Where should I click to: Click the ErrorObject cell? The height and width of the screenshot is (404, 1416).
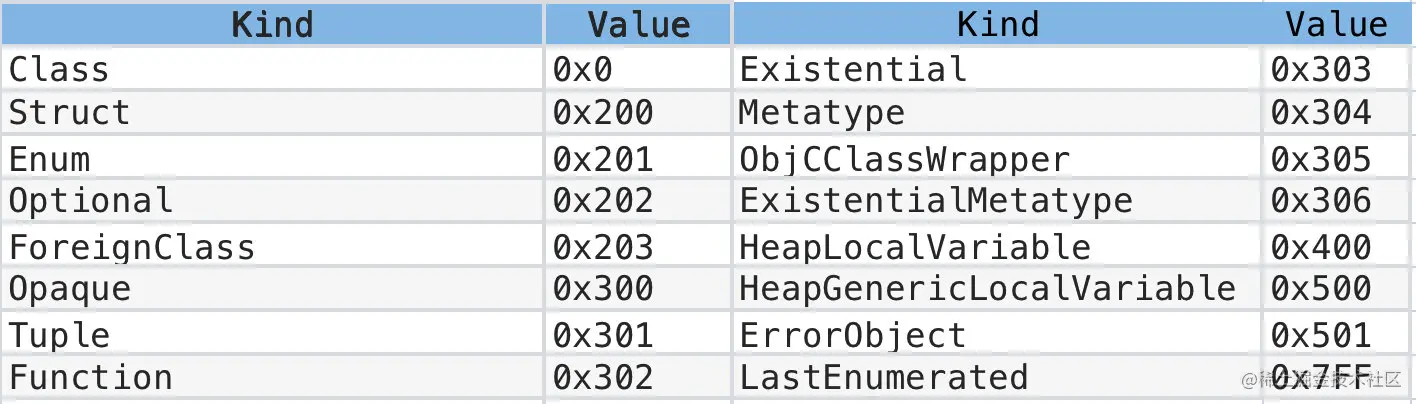997,334
